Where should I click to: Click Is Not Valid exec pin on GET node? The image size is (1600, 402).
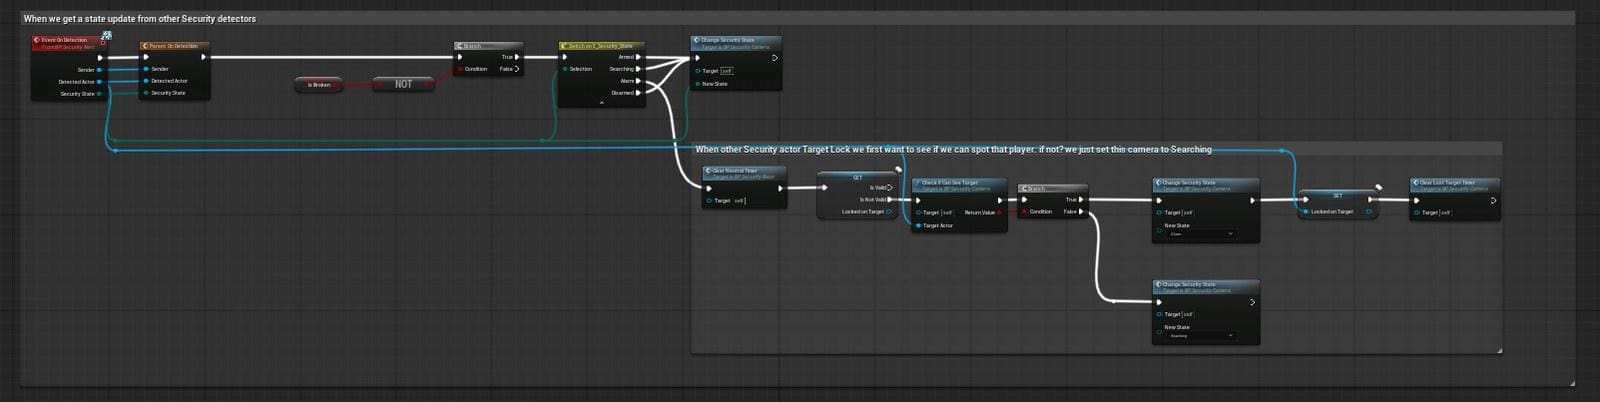(889, 200)
